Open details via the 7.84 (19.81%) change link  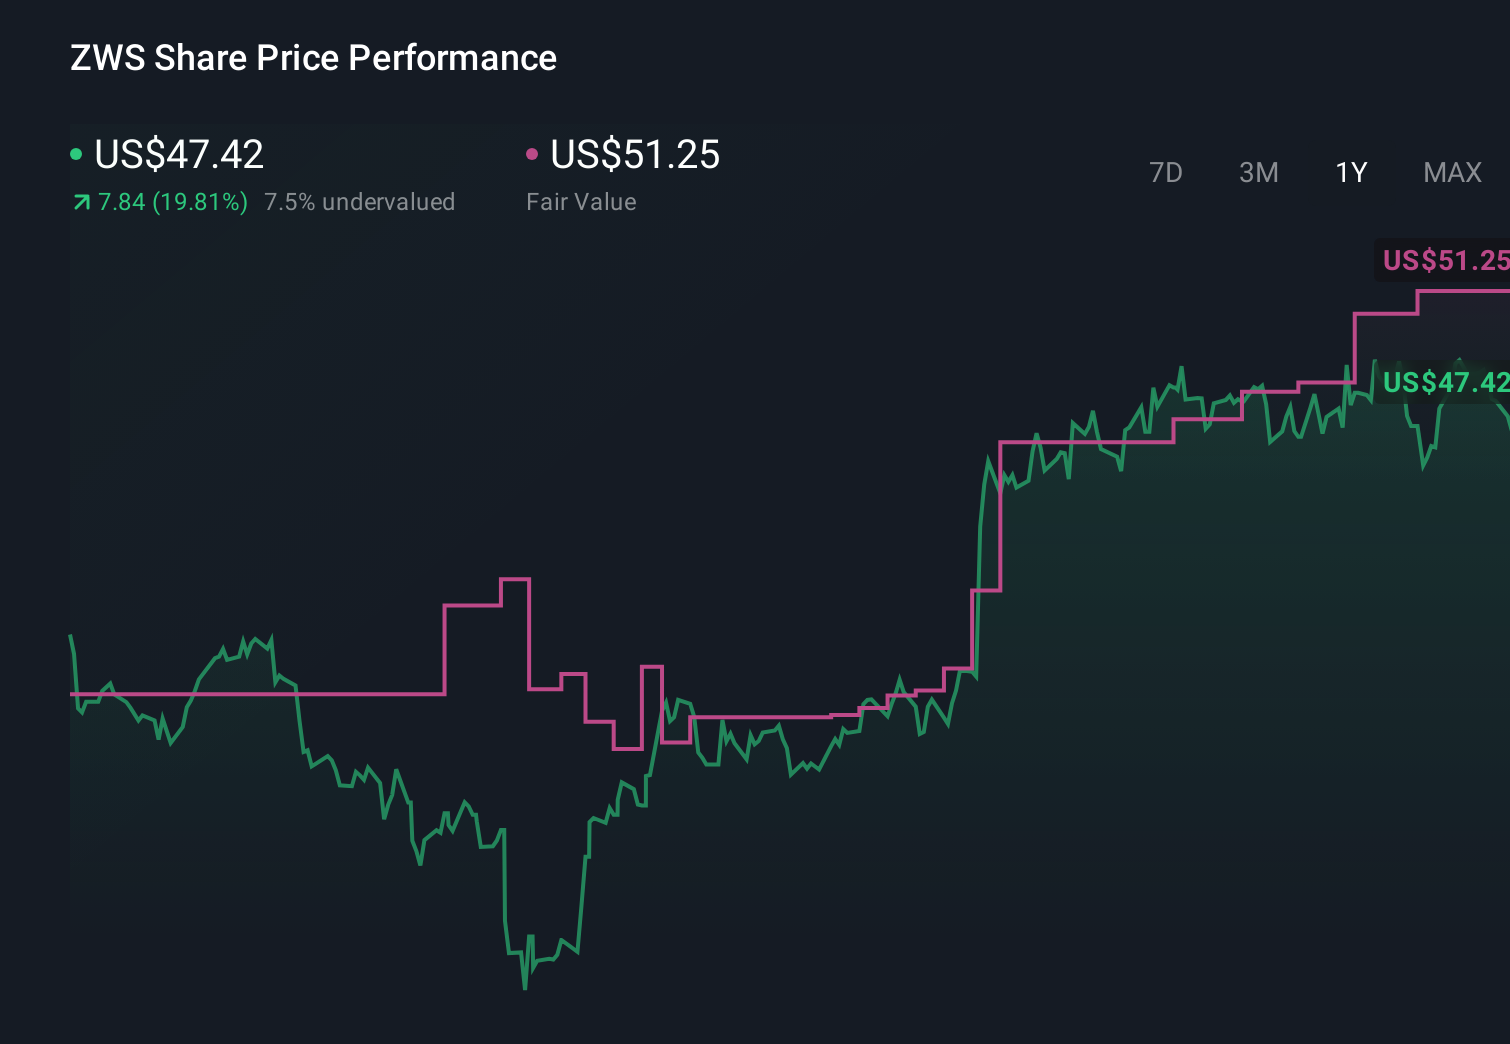(172, 201)
